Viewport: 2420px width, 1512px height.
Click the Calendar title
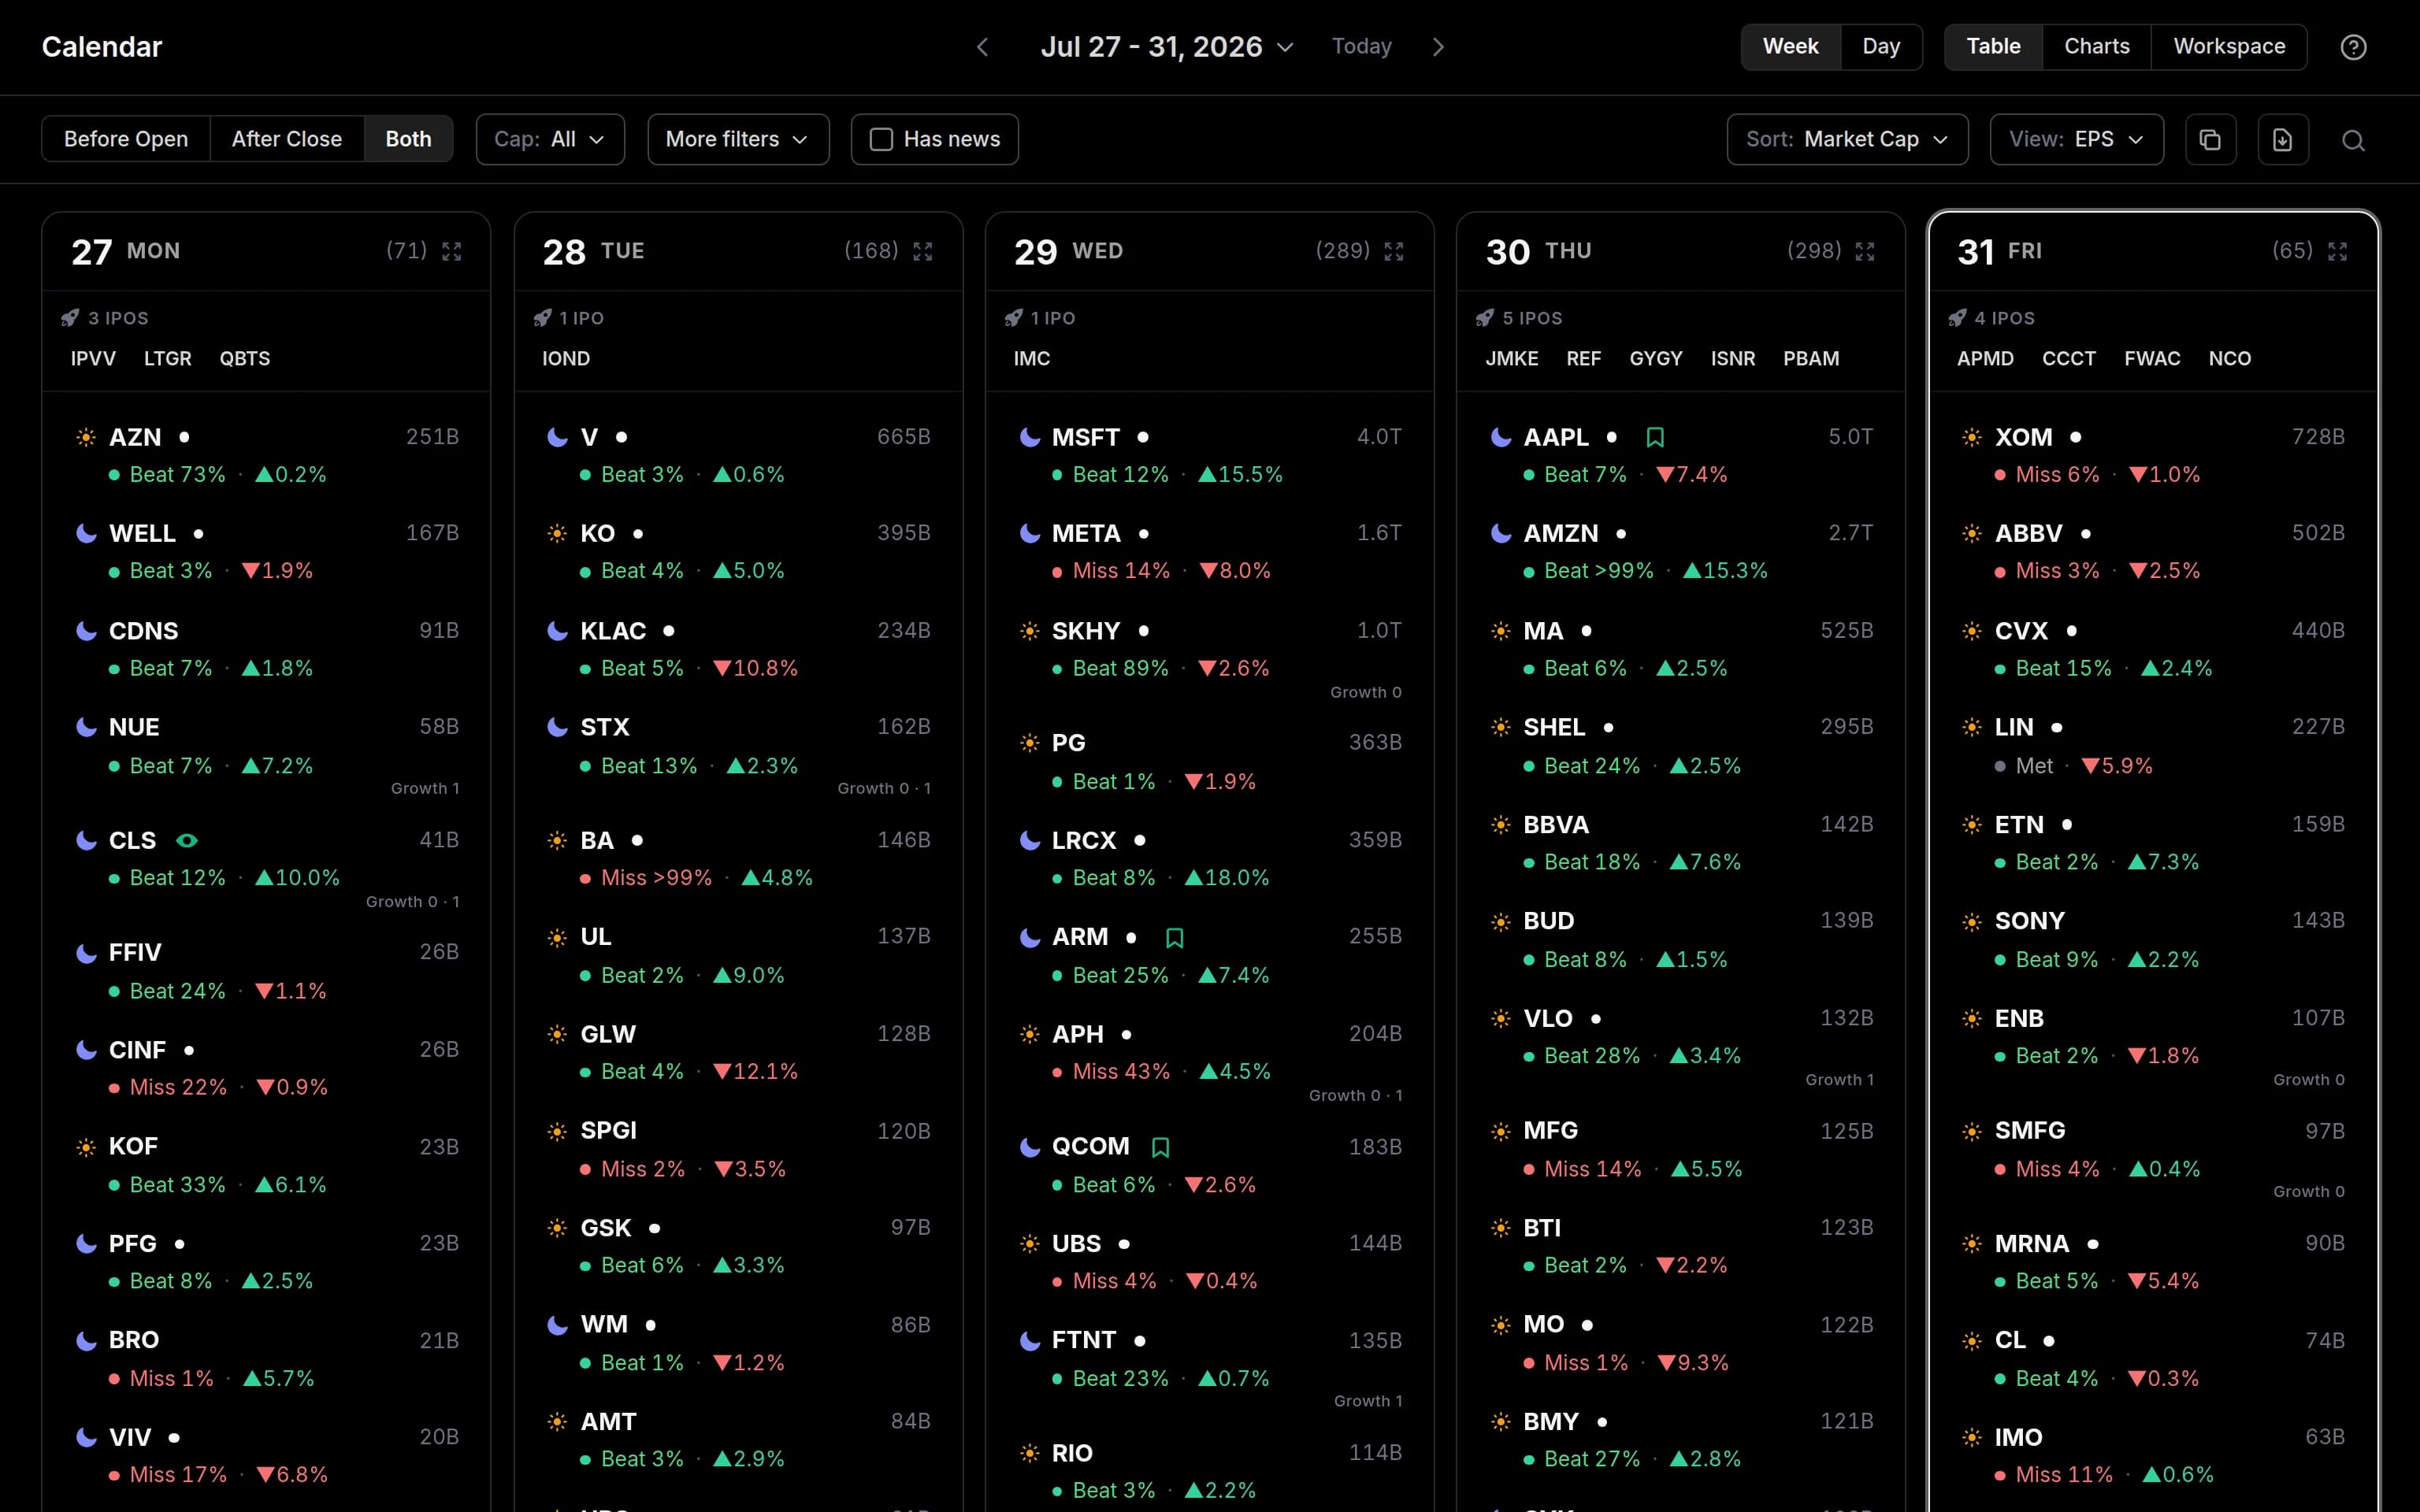coord(102,47)
